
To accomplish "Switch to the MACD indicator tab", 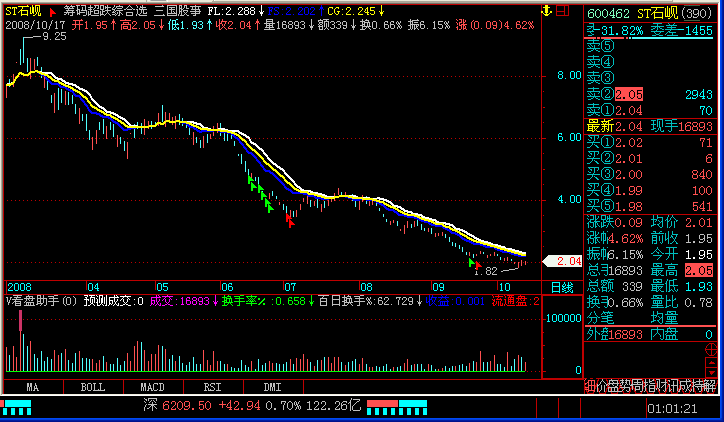I will pyautogui.click(x=152, y=387).
